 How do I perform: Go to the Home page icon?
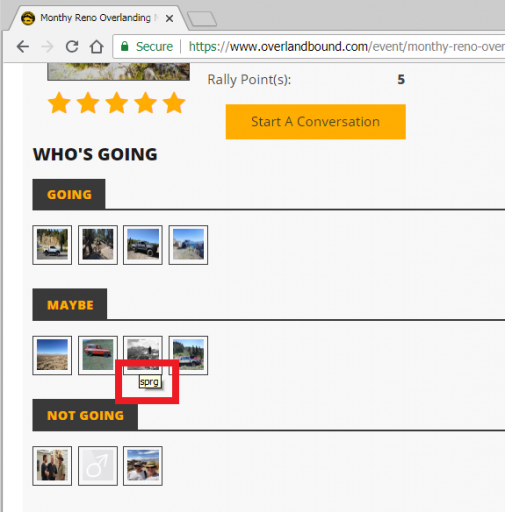97,47
